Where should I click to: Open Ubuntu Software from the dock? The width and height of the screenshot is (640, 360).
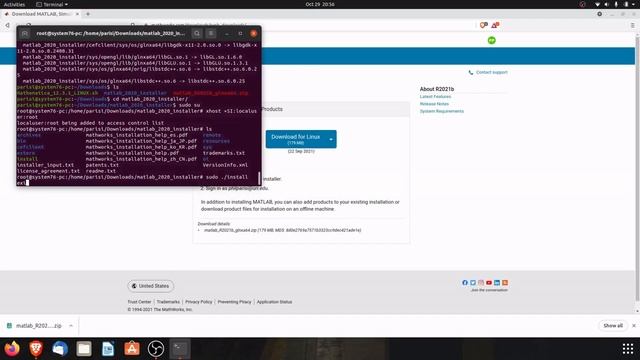(x=132, y=349)
